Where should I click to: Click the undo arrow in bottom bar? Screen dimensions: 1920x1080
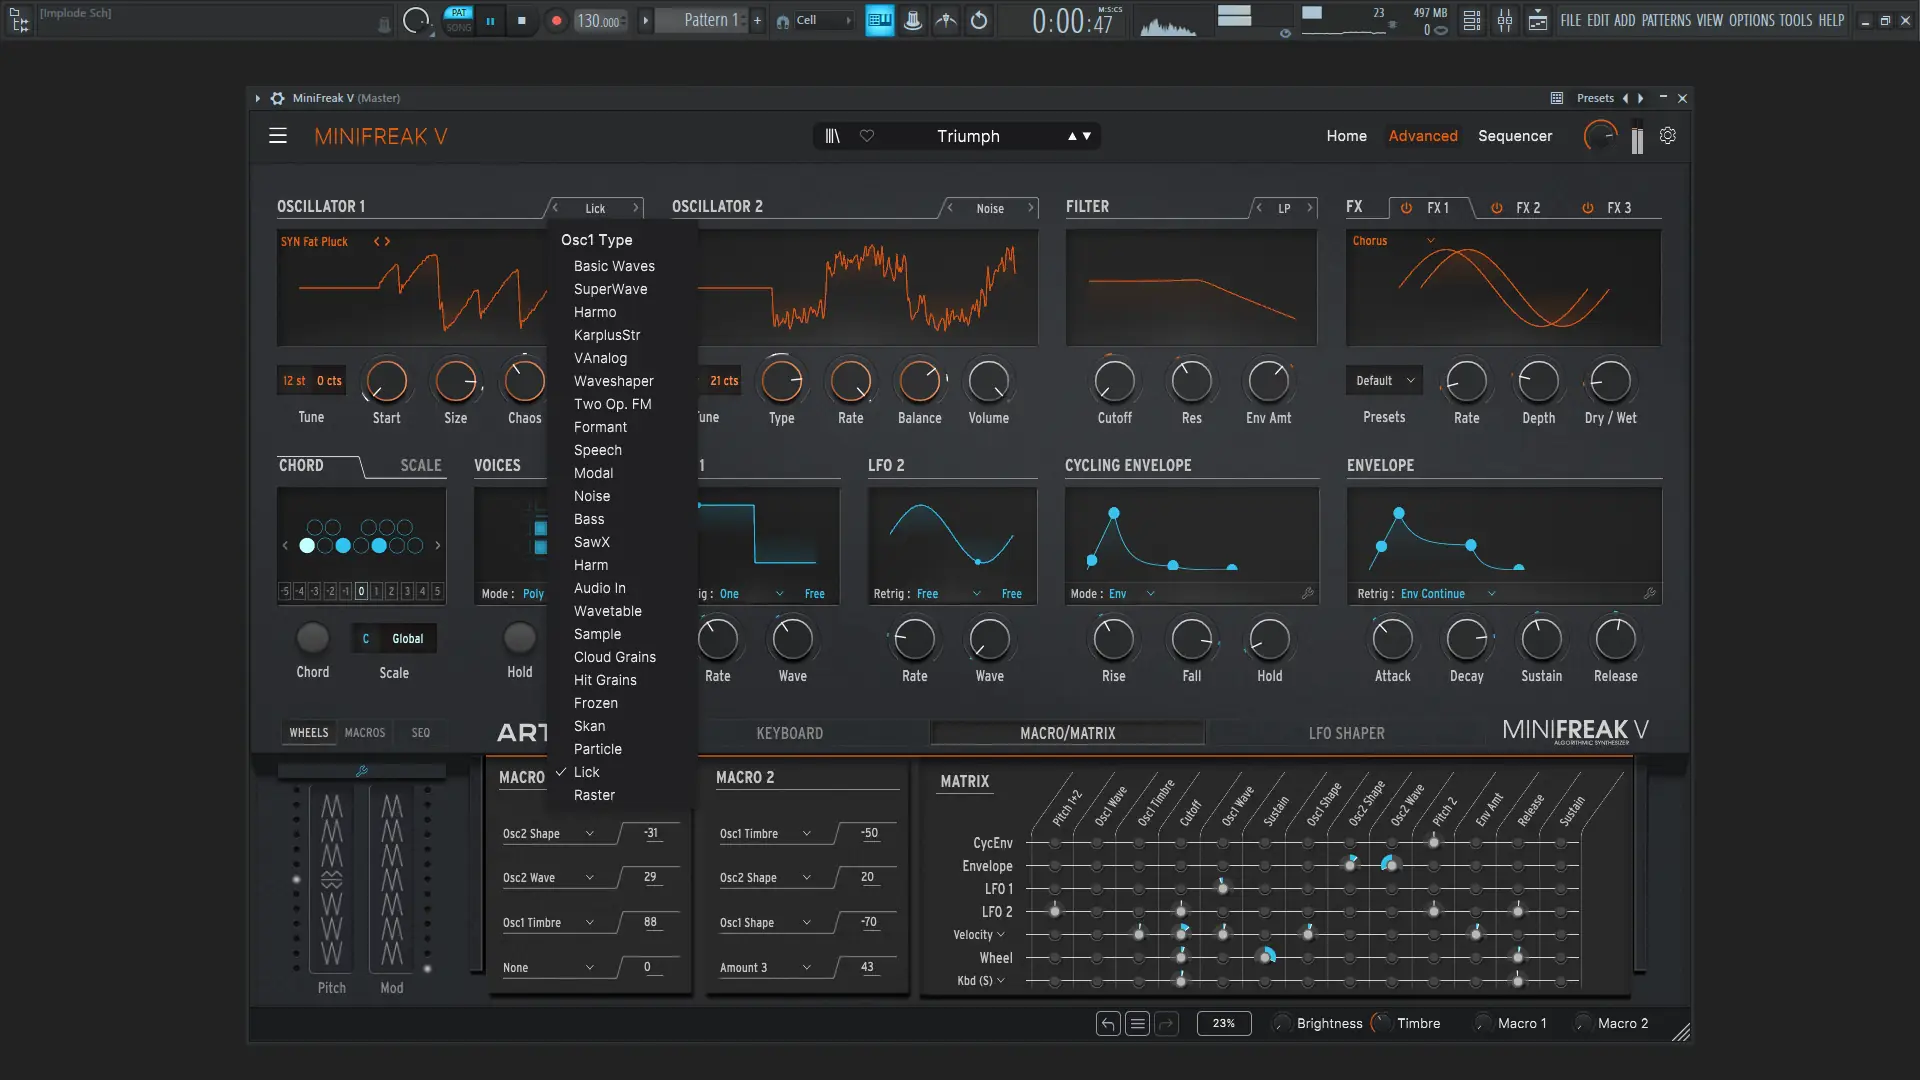point(1107,1023)
